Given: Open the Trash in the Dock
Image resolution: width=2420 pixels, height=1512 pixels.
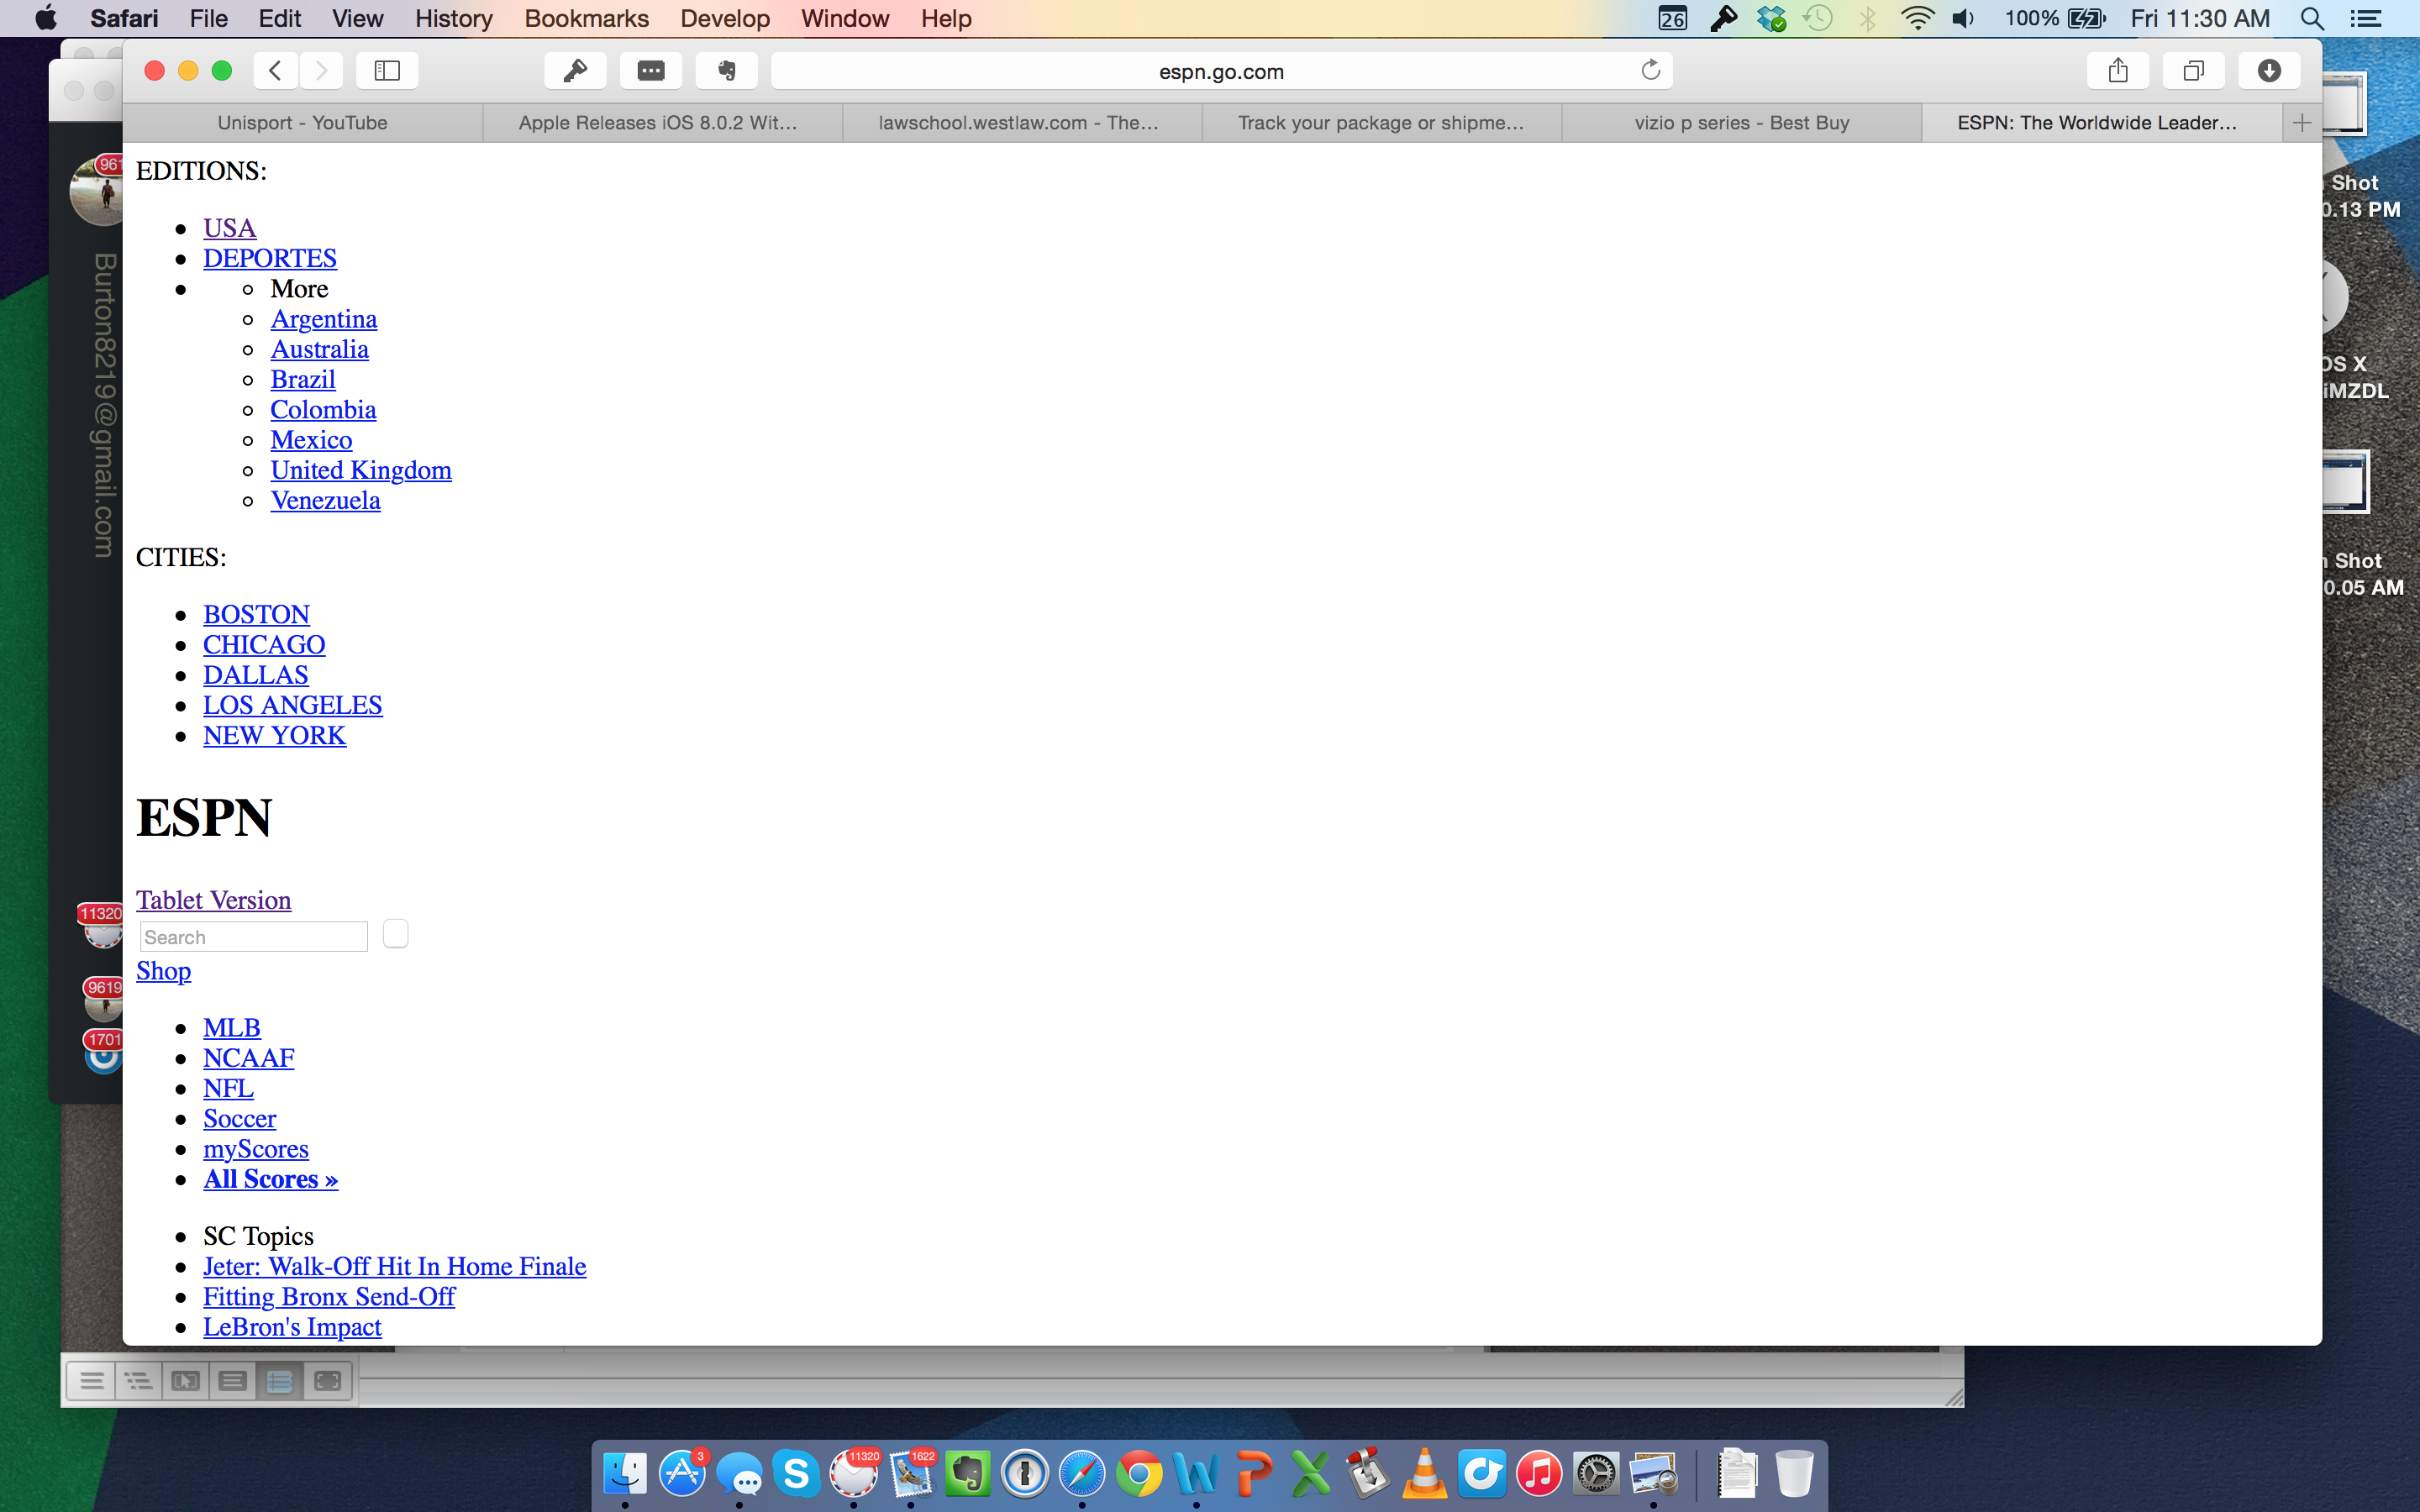Looking at the screenshot, I should pos(1795,1474).
